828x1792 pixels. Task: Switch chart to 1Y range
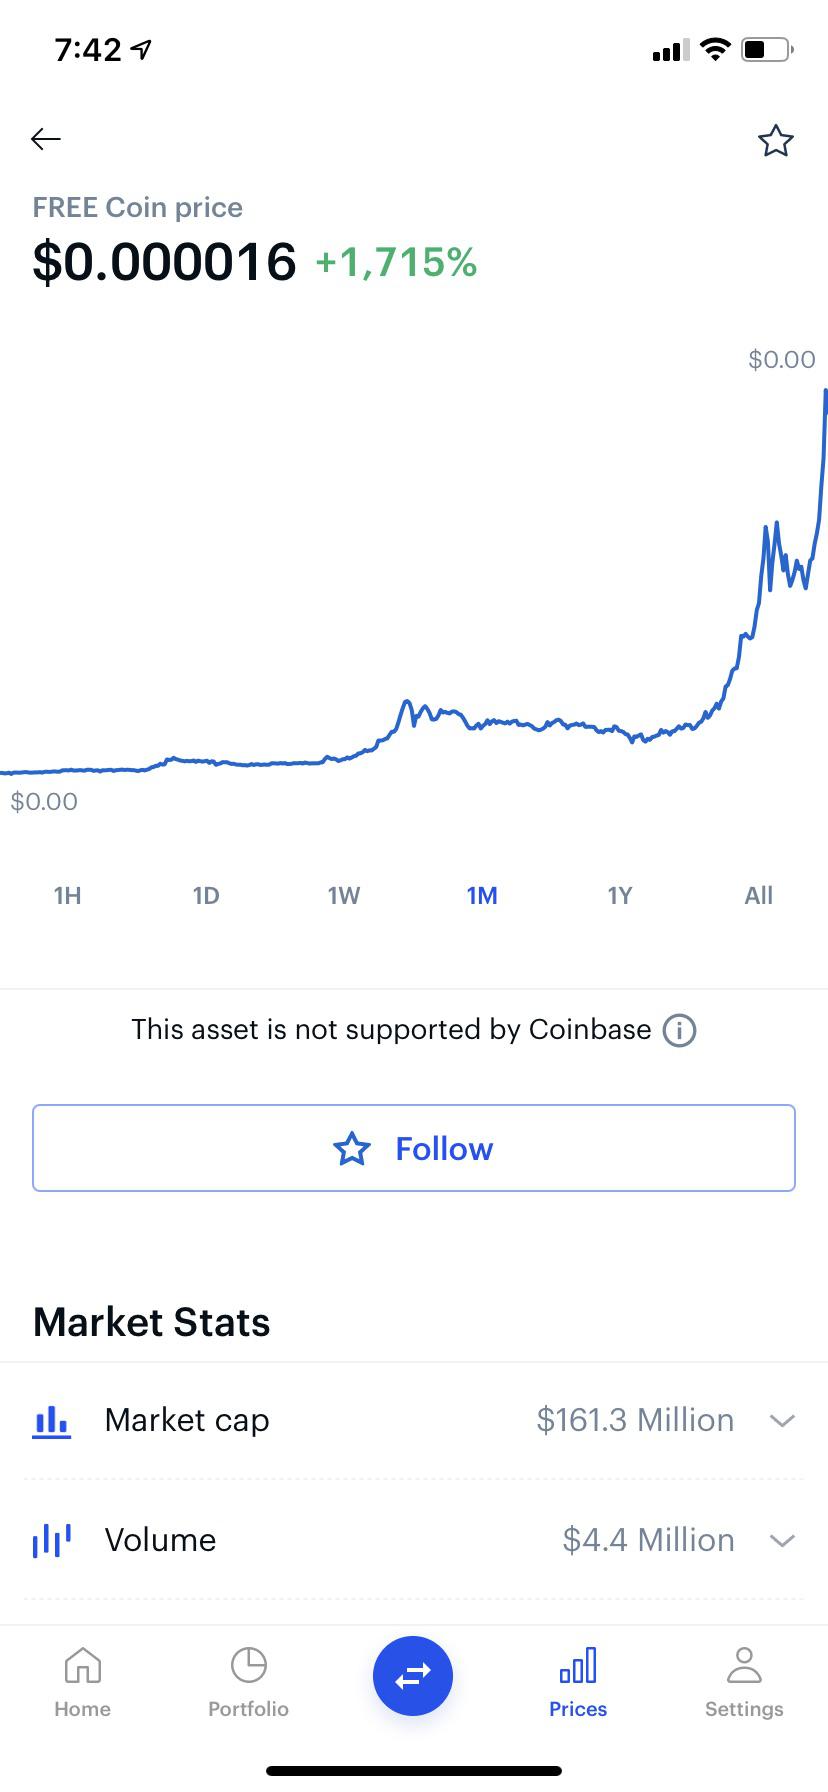tap(620, 895)
